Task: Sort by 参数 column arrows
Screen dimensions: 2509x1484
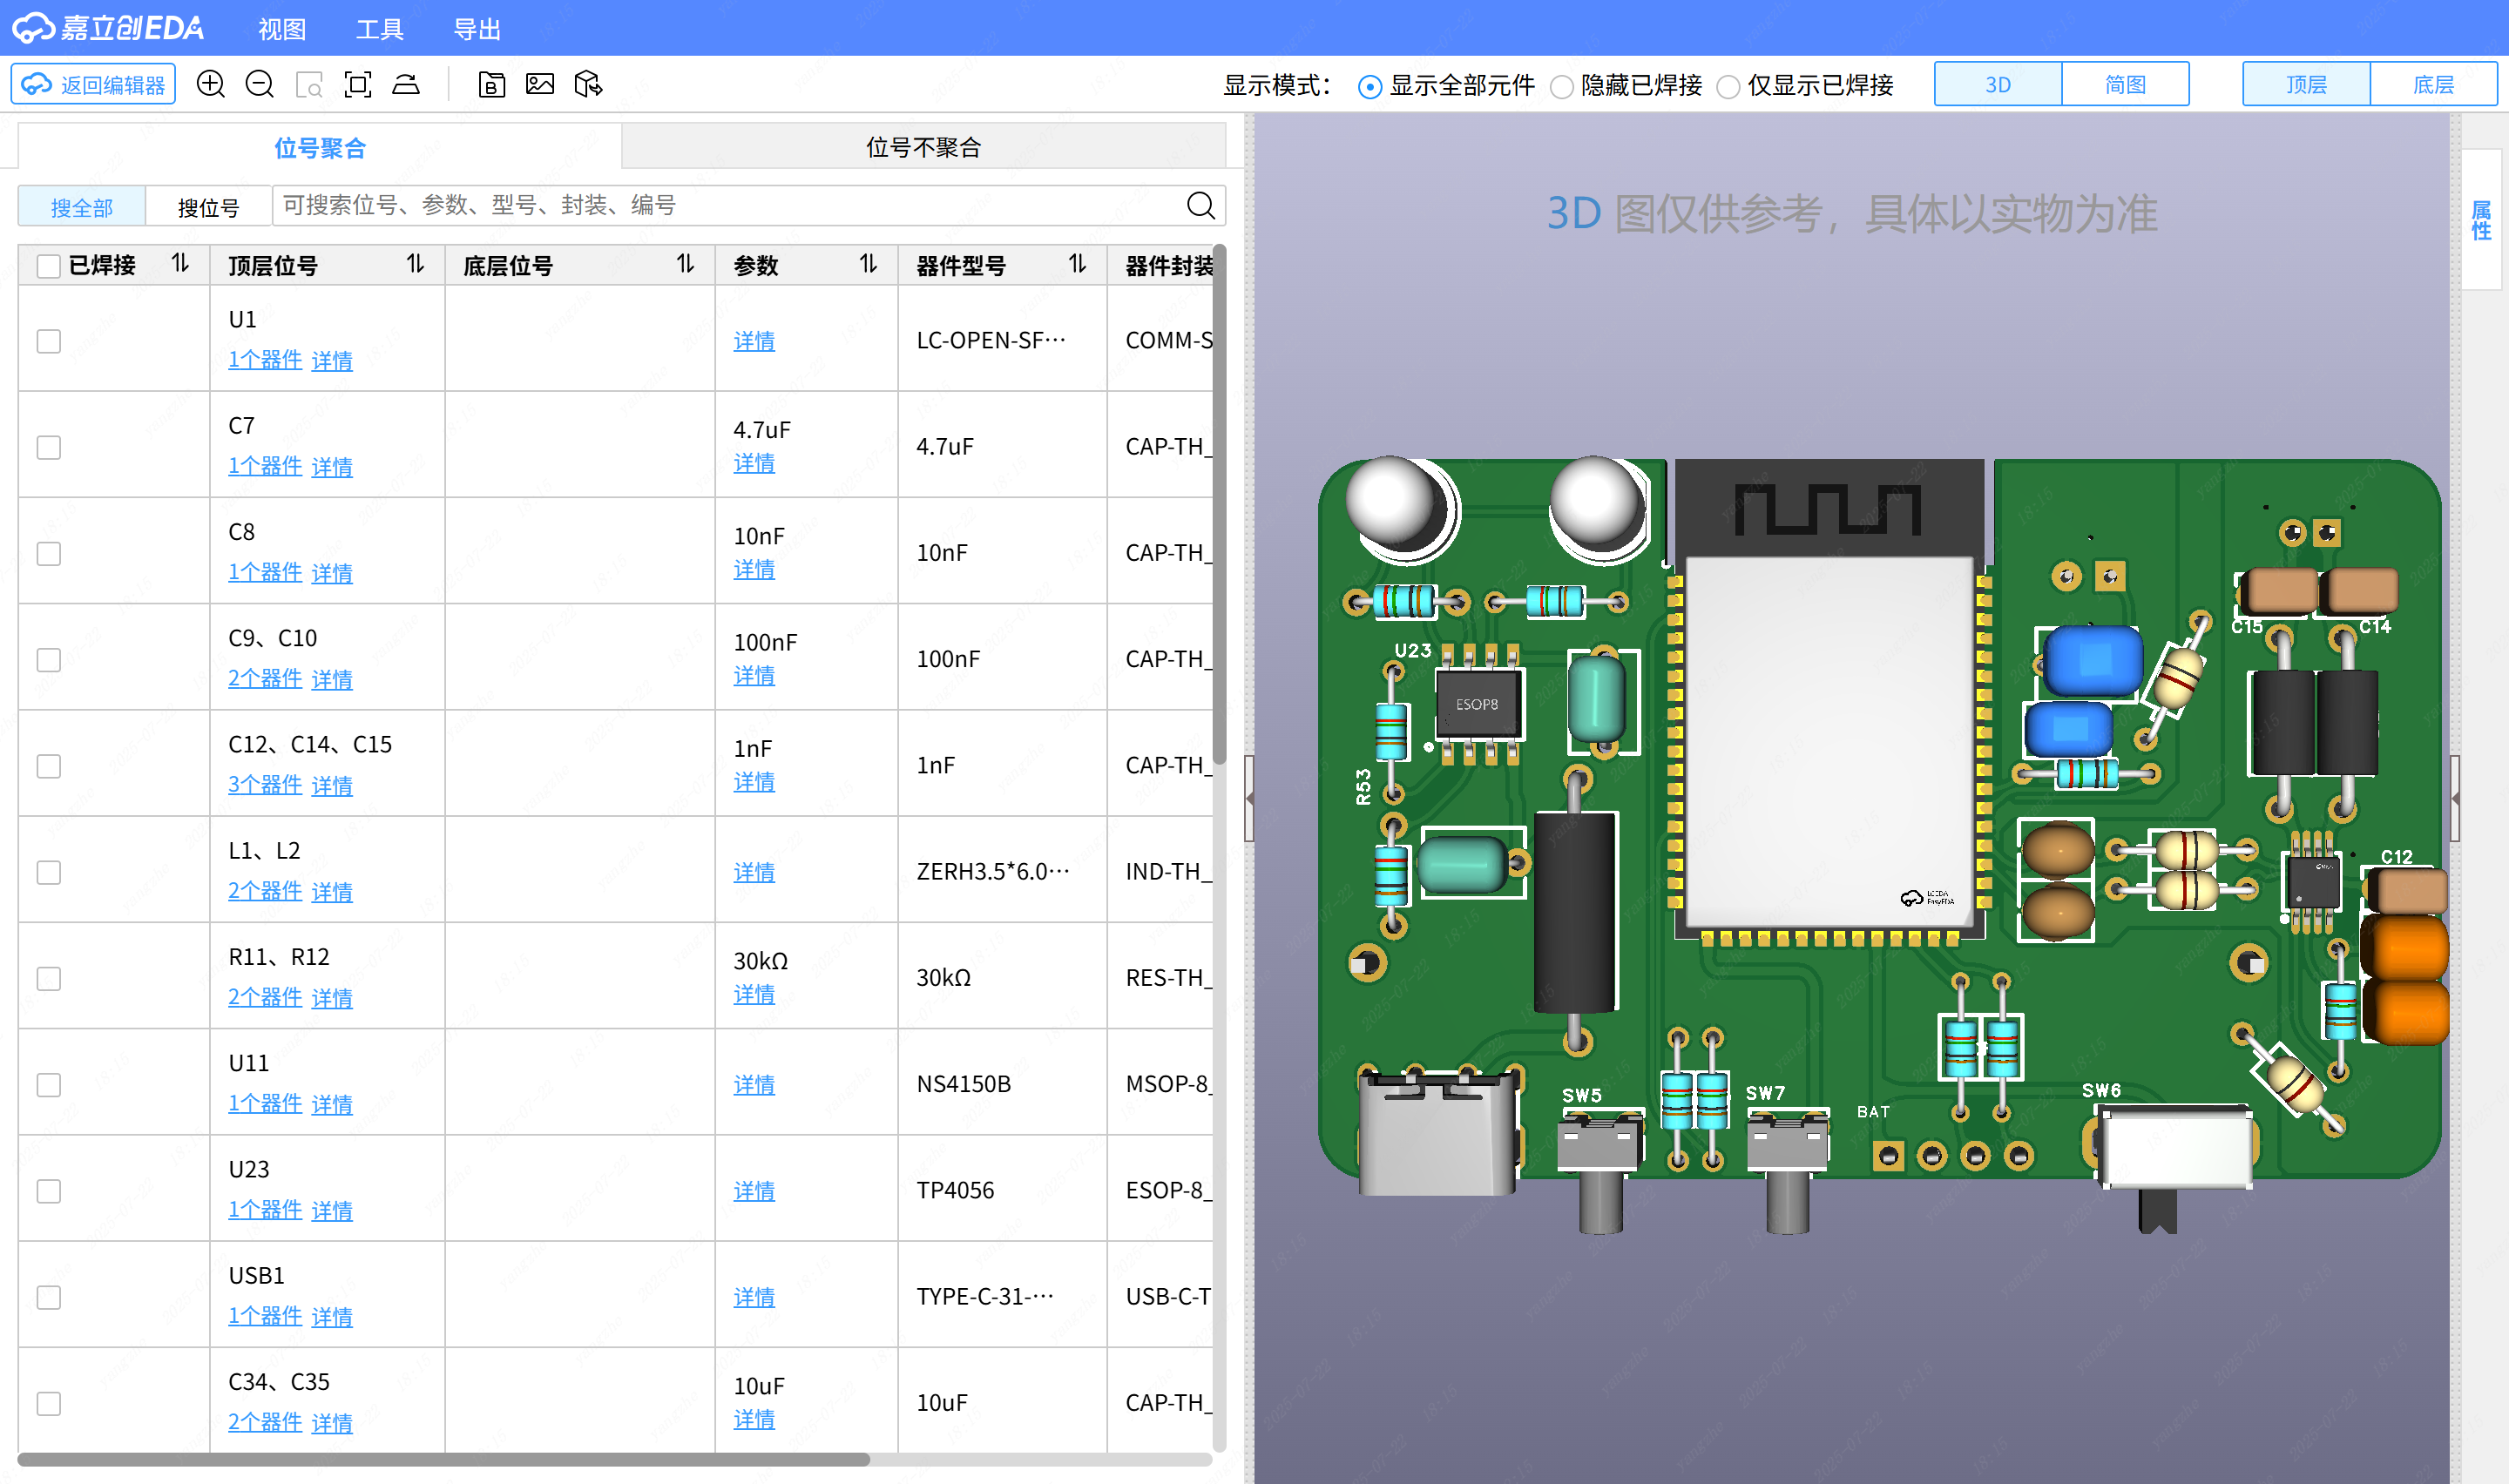Action: pyautogui.click(x=868, y=264)
